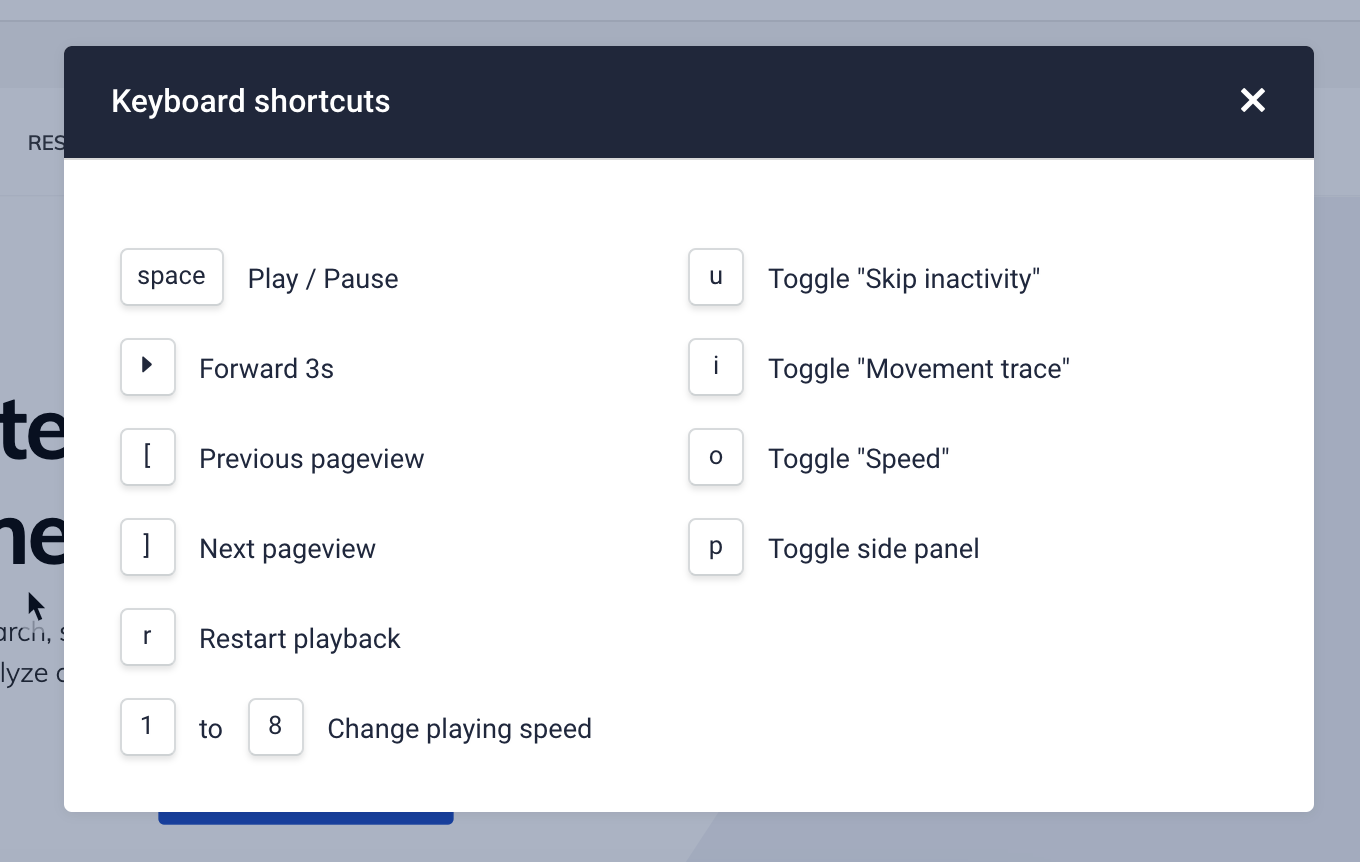The height and width of the screenshot is (862, 1360).
Task: Click the Keyboard shortcuts dialog title
Action: [251, 101]
